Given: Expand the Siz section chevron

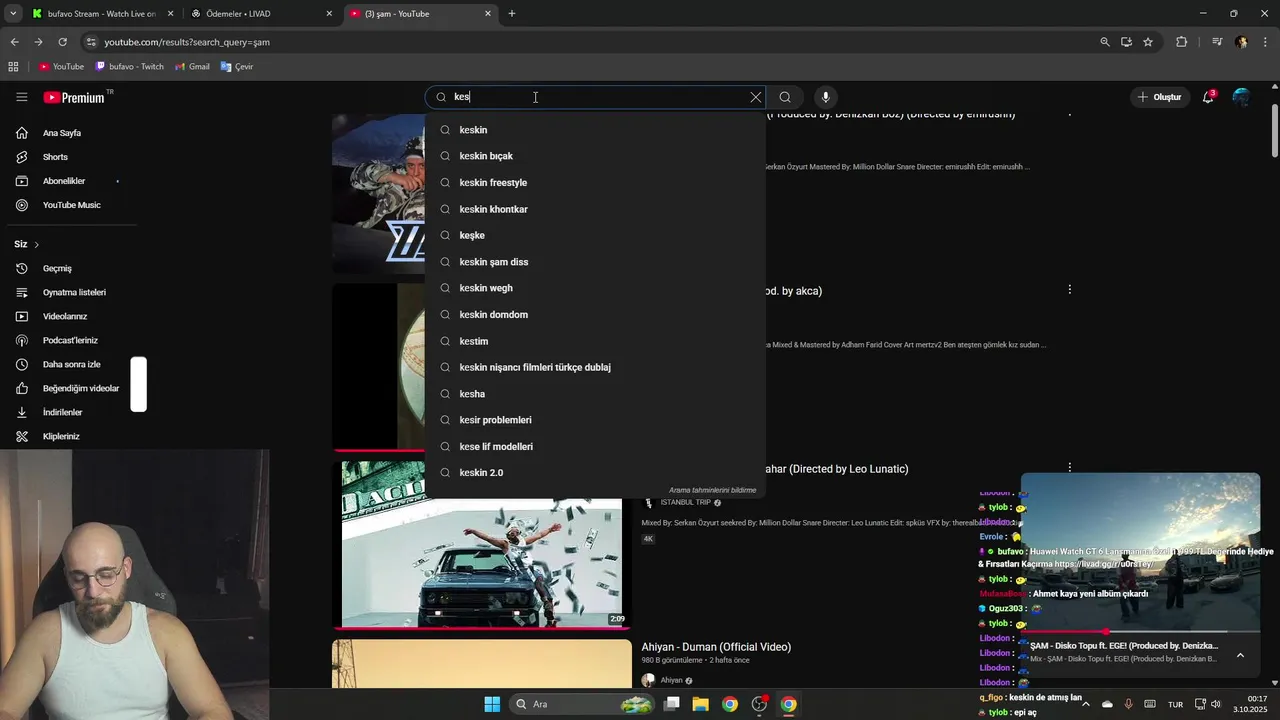Looking at the screenshot, I should click(37, 245).
